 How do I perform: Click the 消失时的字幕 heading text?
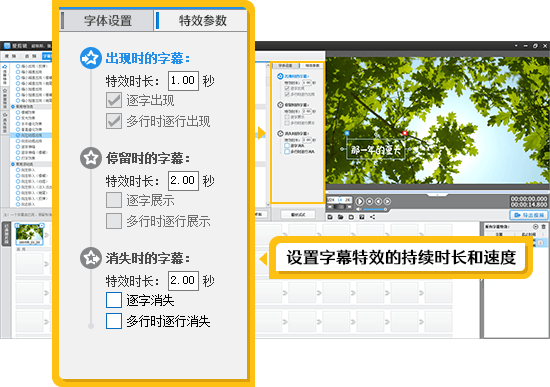[x=147, y=258]
